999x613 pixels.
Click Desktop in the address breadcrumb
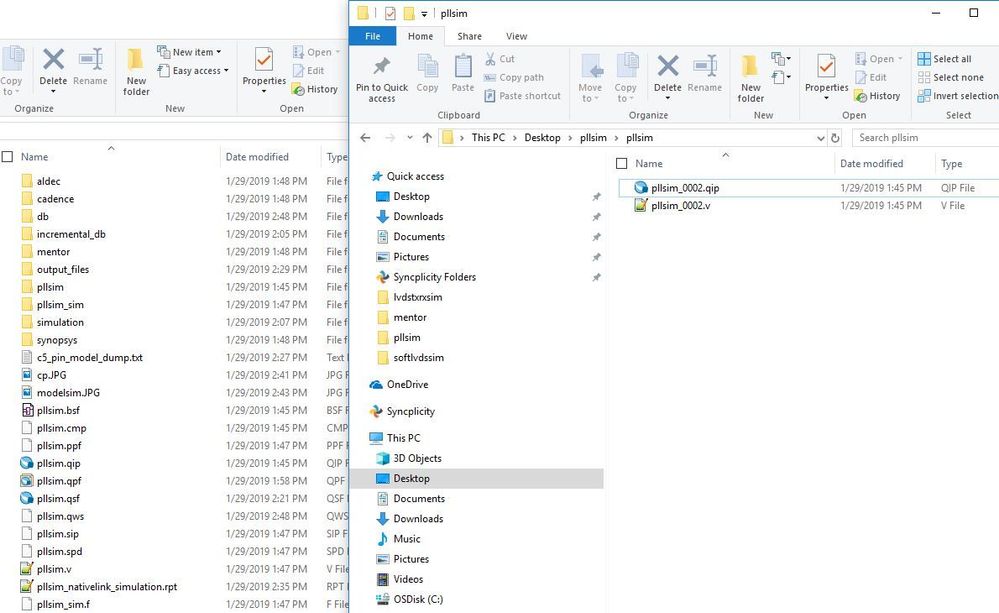point(542,138)
